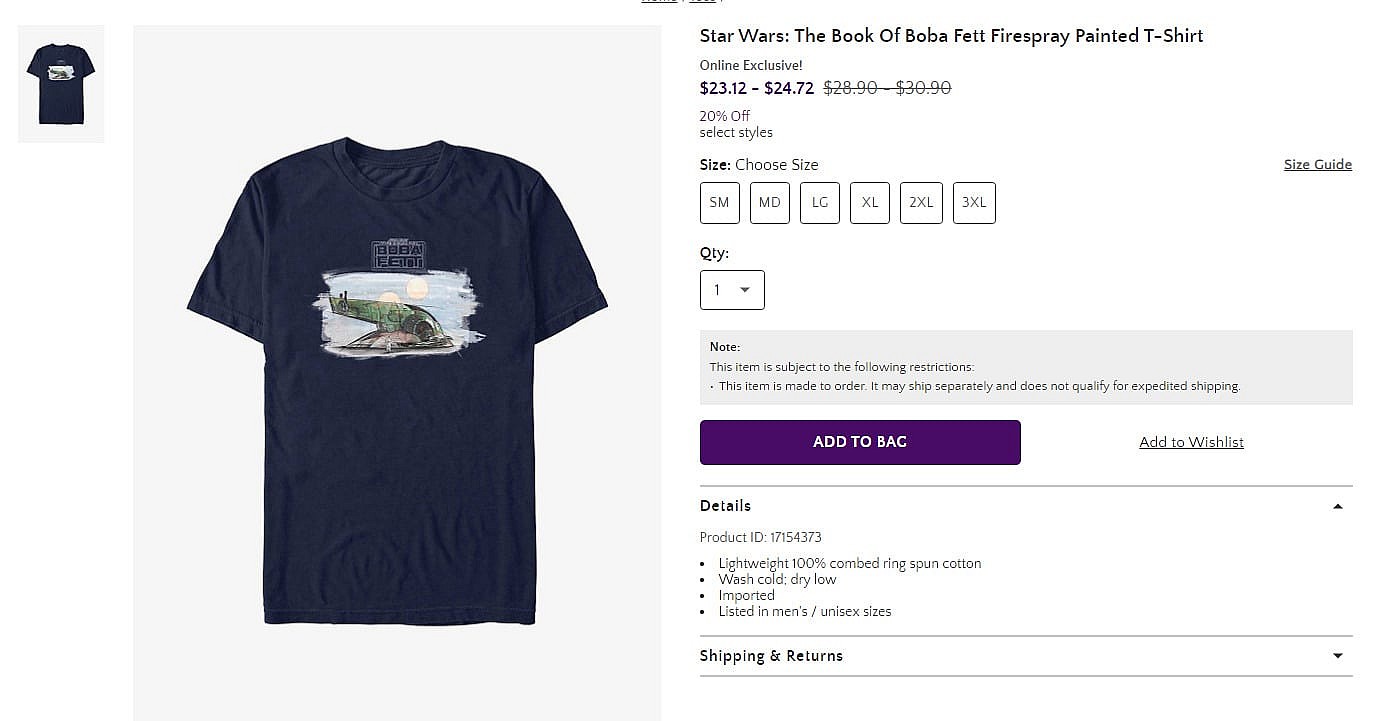Choose the 3XL size option

tap(974, 202)
